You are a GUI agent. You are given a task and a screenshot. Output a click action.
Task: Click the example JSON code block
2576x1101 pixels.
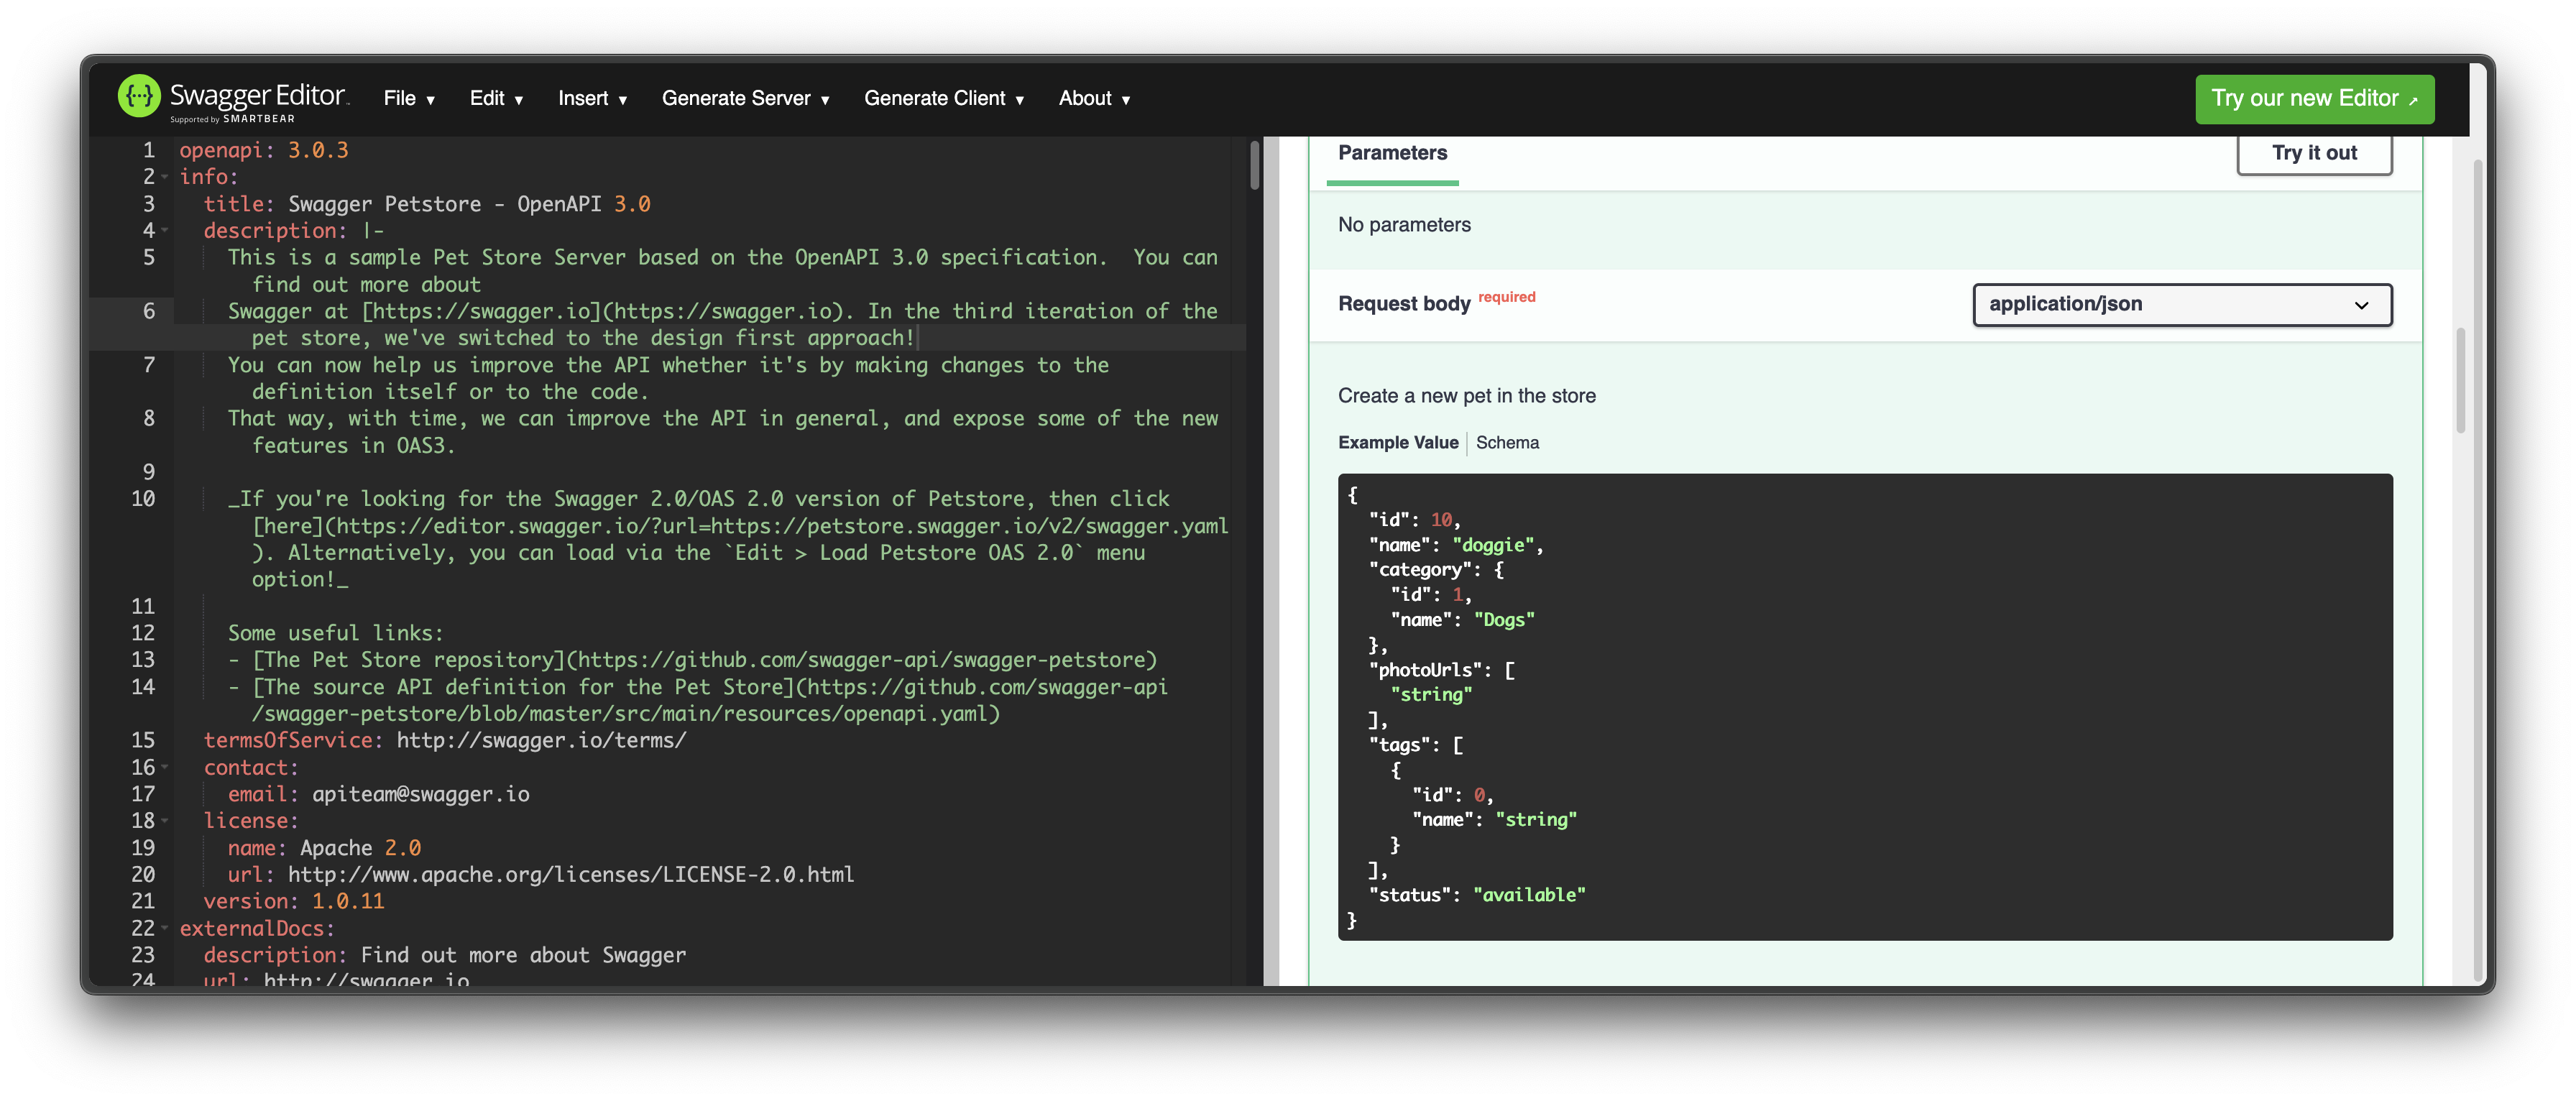pyautogui.click(x=1865, y=707)
